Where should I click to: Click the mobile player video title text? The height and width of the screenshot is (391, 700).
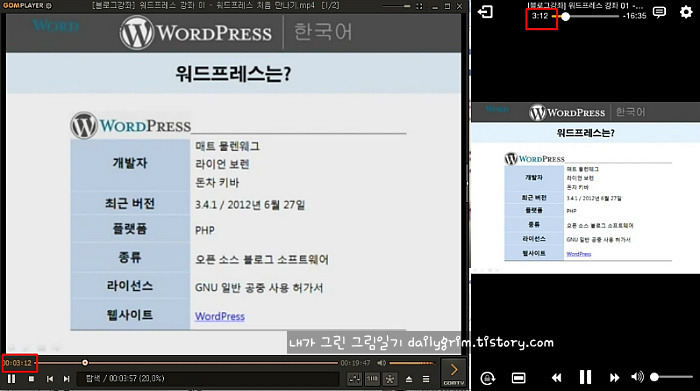[x=586, y=6]
